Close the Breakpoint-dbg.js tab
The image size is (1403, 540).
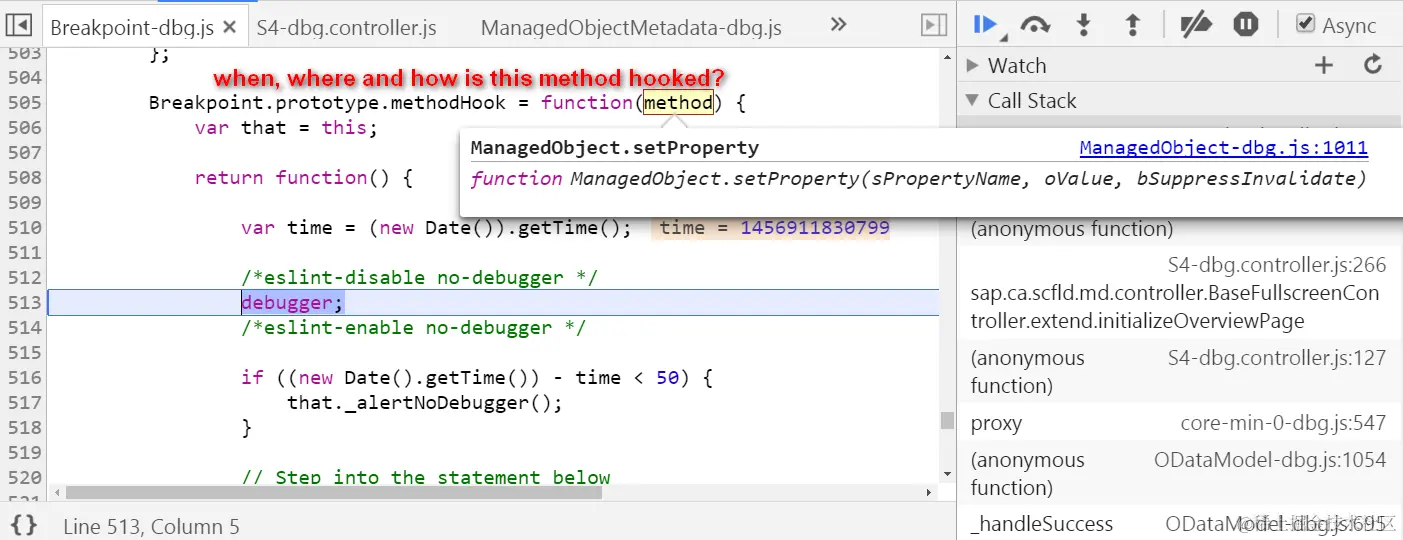click(230, 27)
